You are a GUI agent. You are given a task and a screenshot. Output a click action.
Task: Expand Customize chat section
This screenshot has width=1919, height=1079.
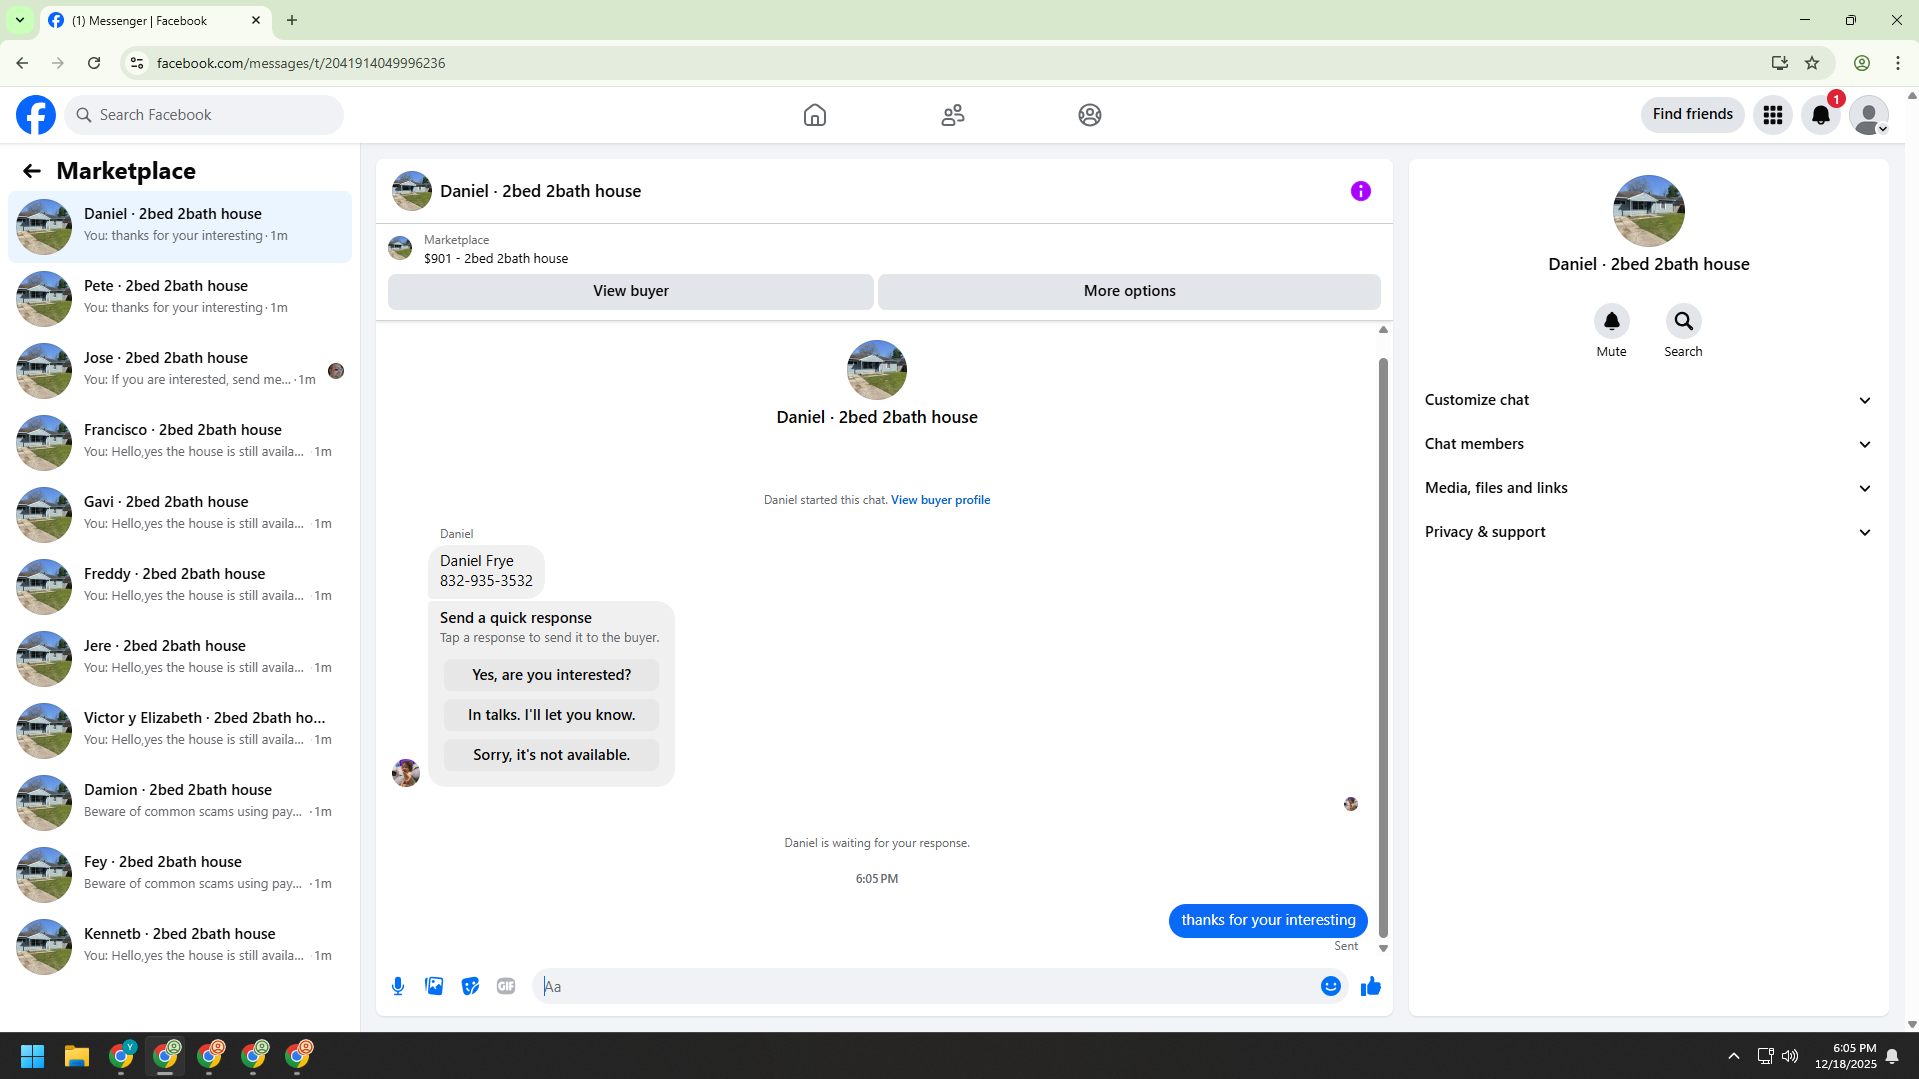click(x=1648, y=400)
